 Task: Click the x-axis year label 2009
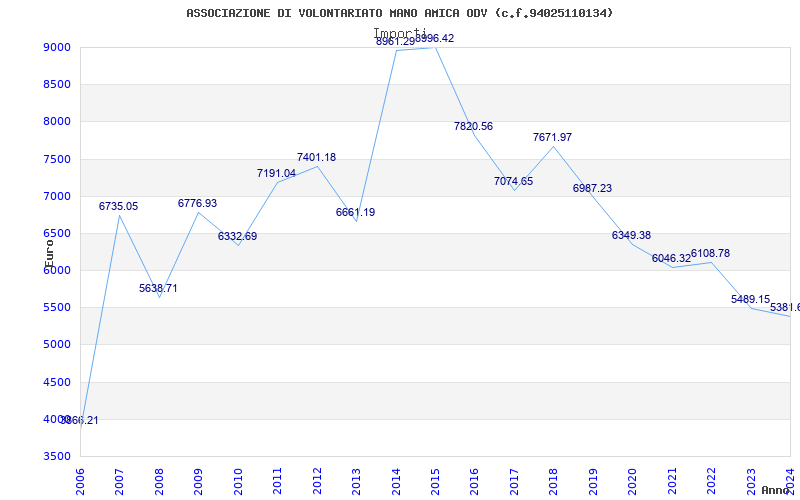point(198,480)
